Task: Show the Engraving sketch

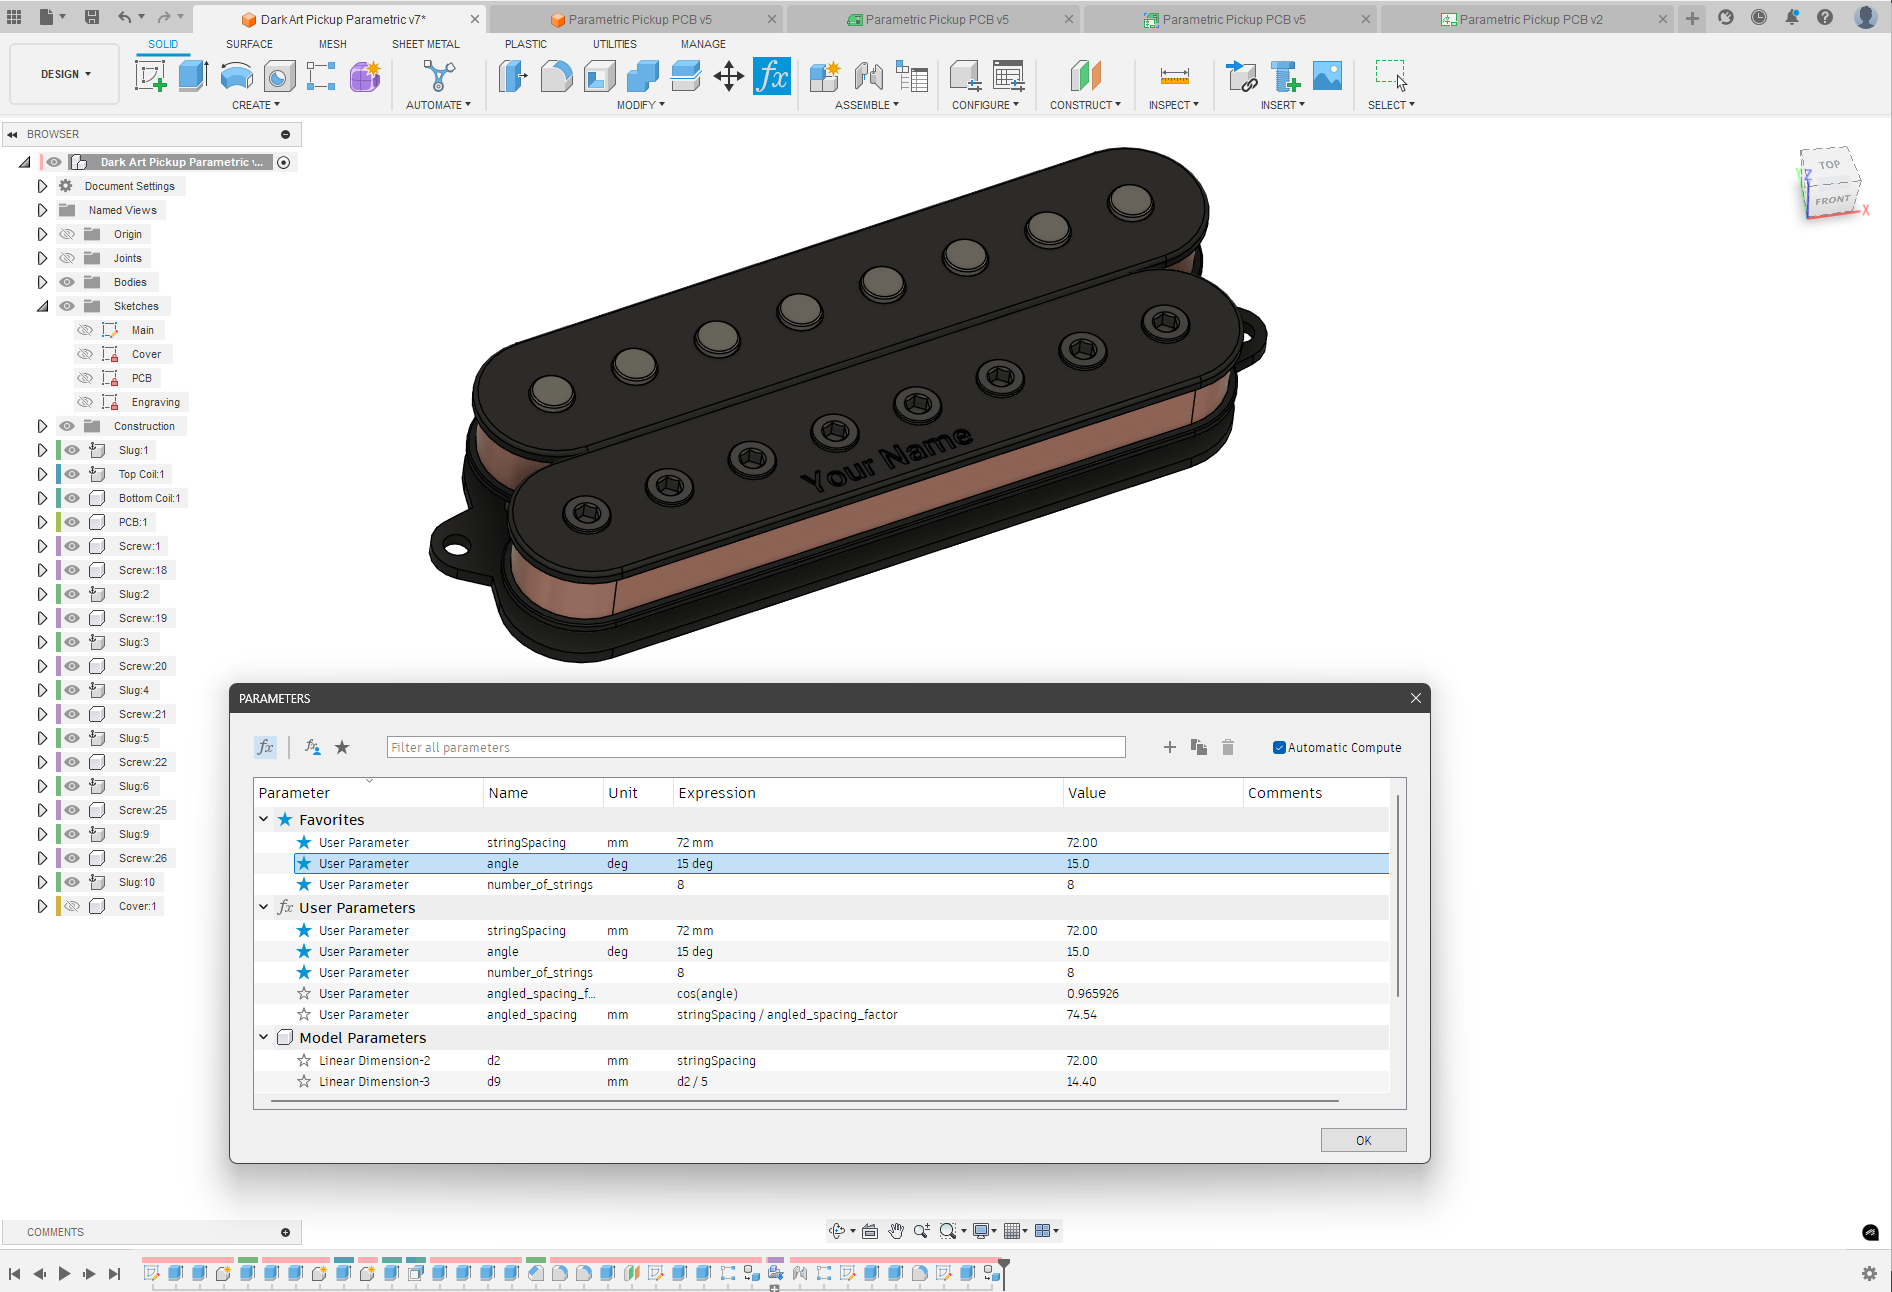Action: click(85, 402)
